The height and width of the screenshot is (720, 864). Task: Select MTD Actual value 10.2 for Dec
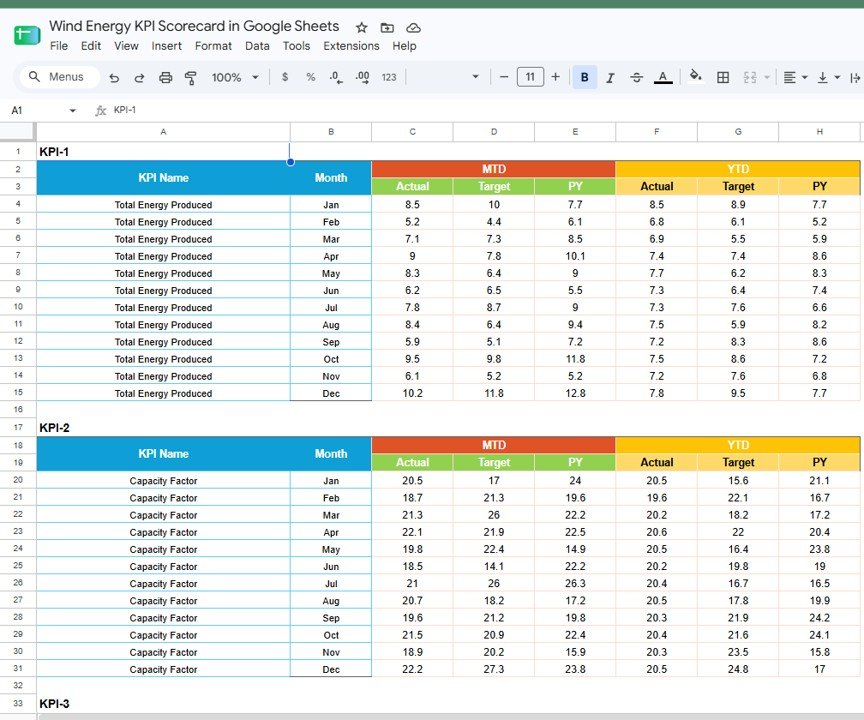click(412, 393)
